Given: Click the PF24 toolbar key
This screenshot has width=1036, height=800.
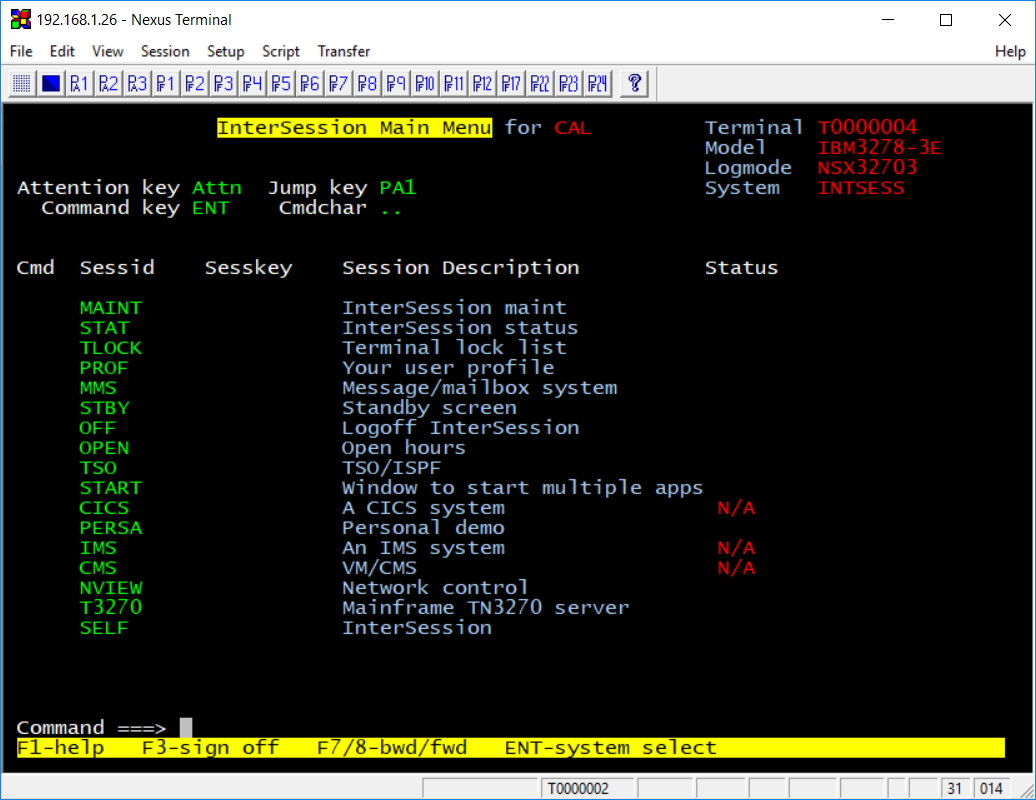Looking at the screenshot, I should pyautogui.click(x=598, y=83).
